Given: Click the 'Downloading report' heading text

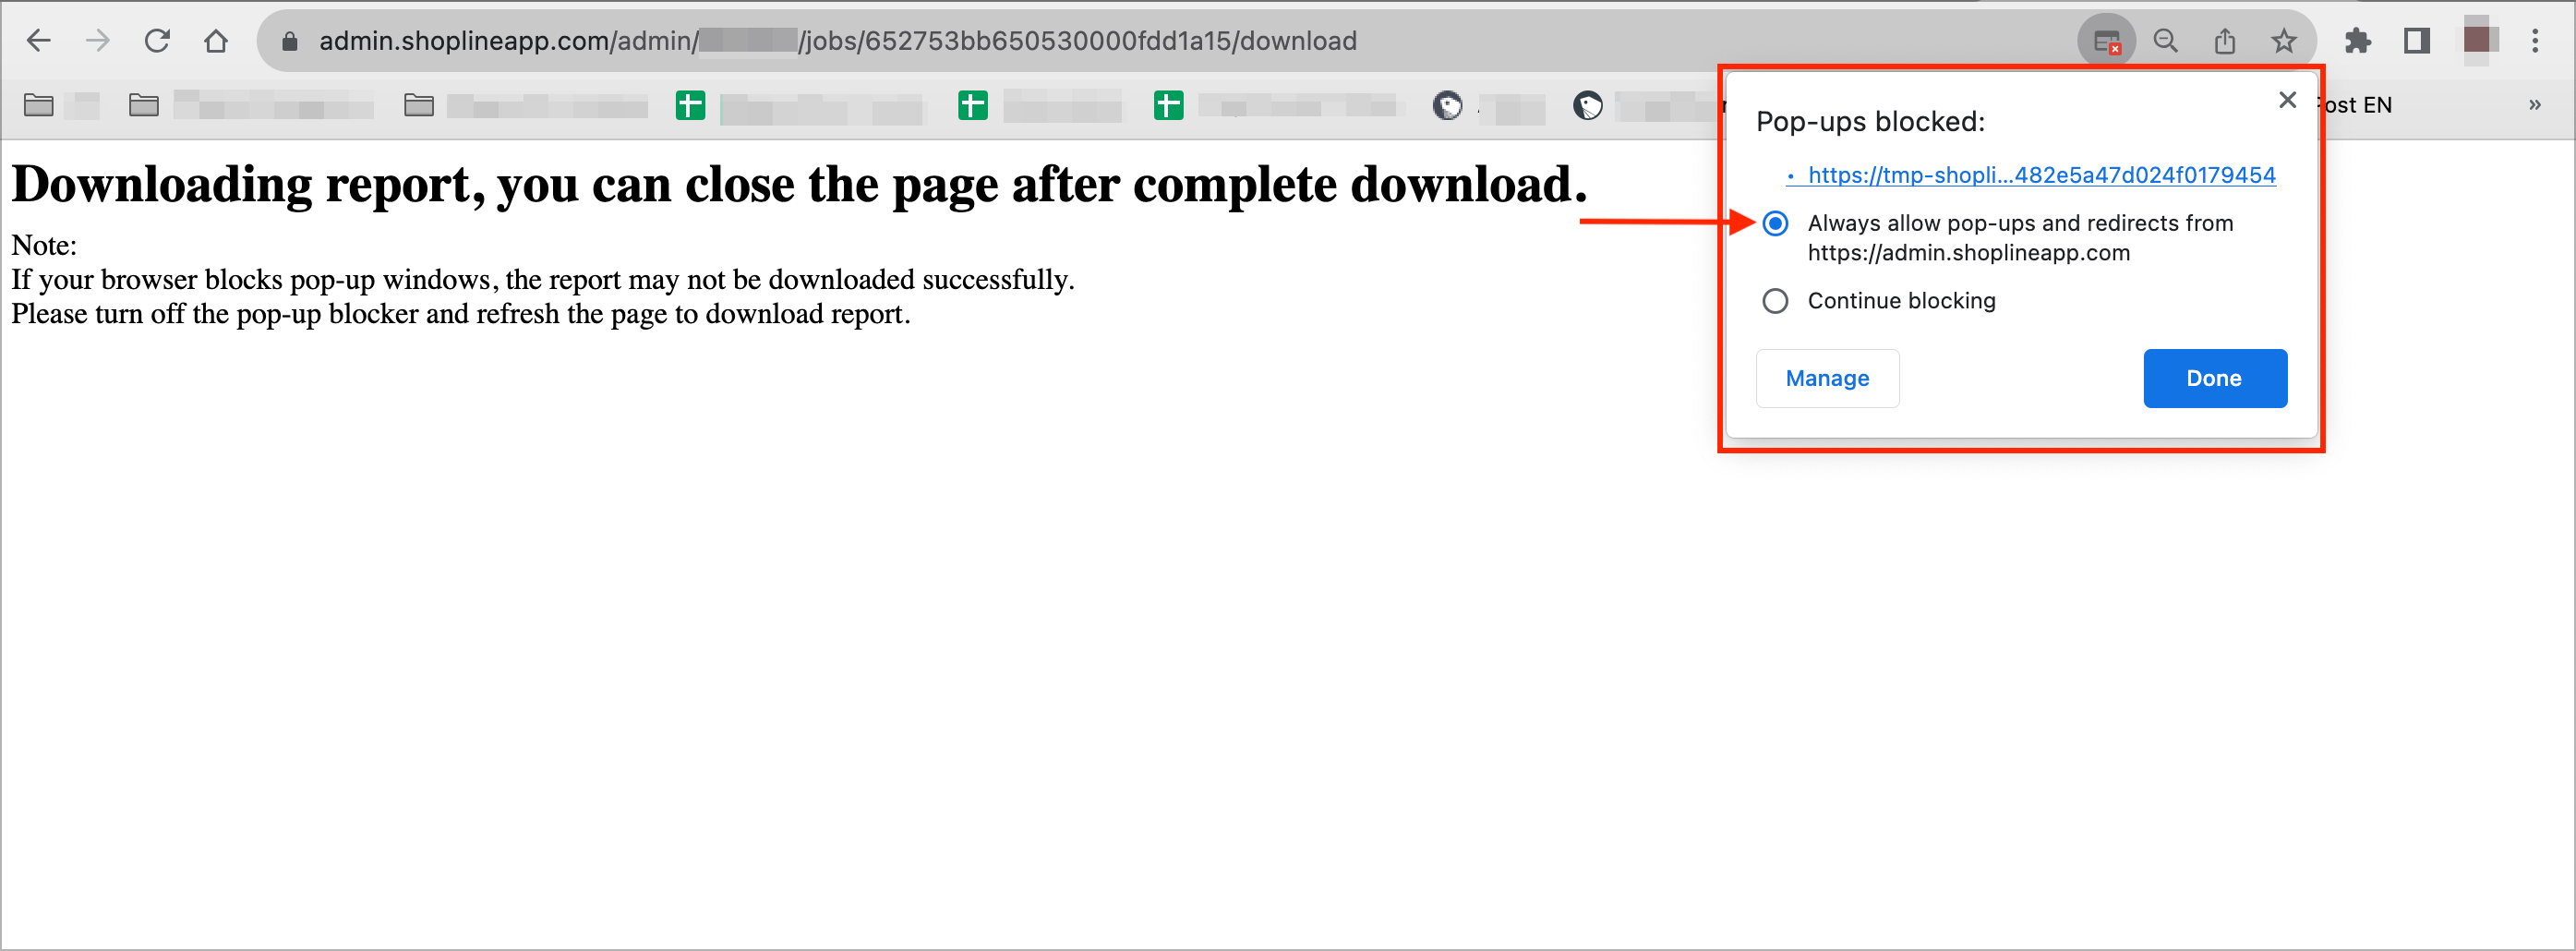Looking at the screenshot, I should 799,185.
